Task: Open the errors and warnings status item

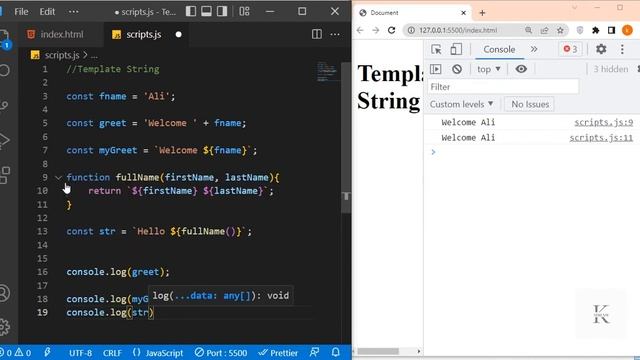Action: pyautogui.click(x=16, y=353)
